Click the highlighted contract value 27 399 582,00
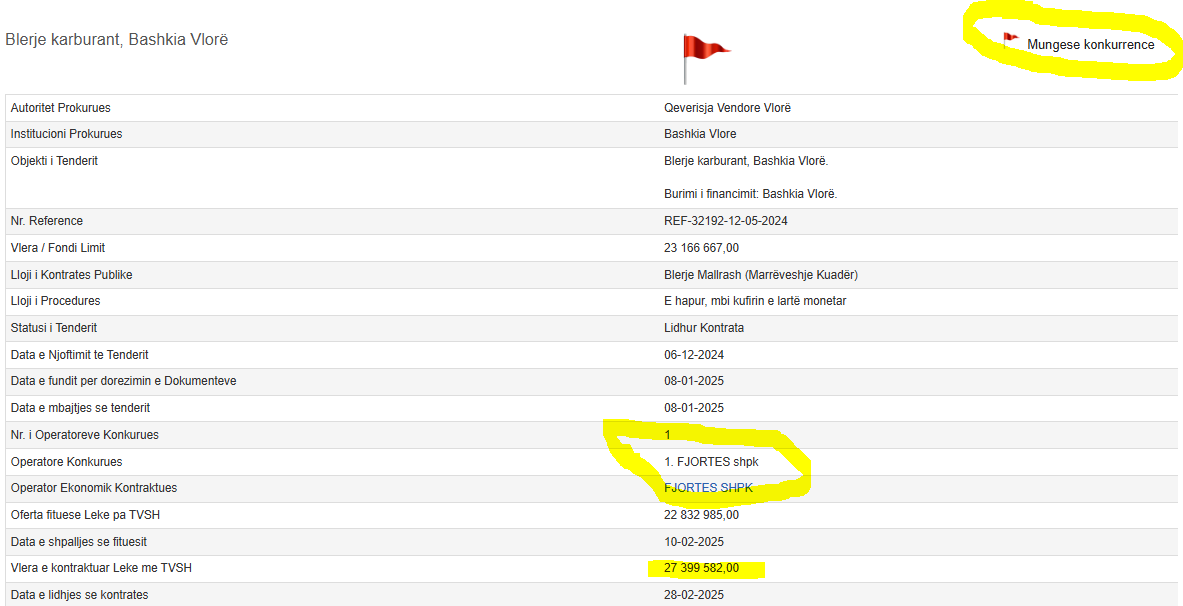1183x606 pixels. pyautogui.click(x=701, y=568)
